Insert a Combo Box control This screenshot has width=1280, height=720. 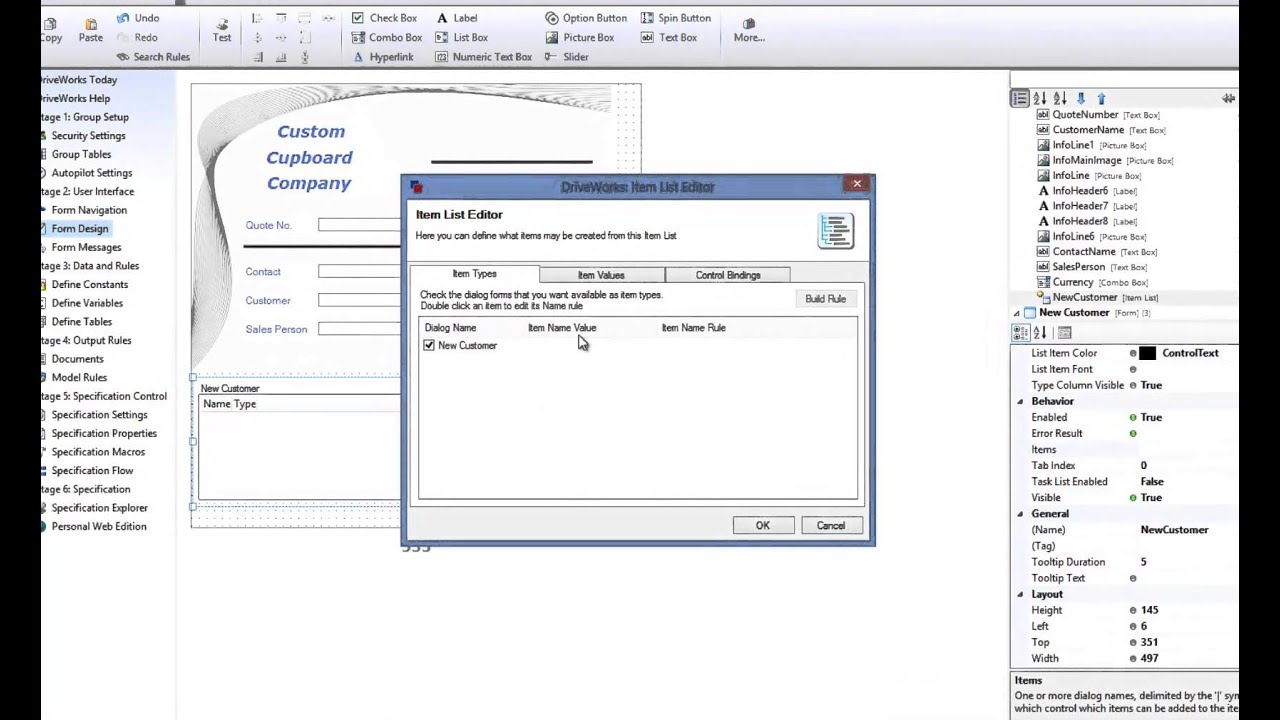386,37
